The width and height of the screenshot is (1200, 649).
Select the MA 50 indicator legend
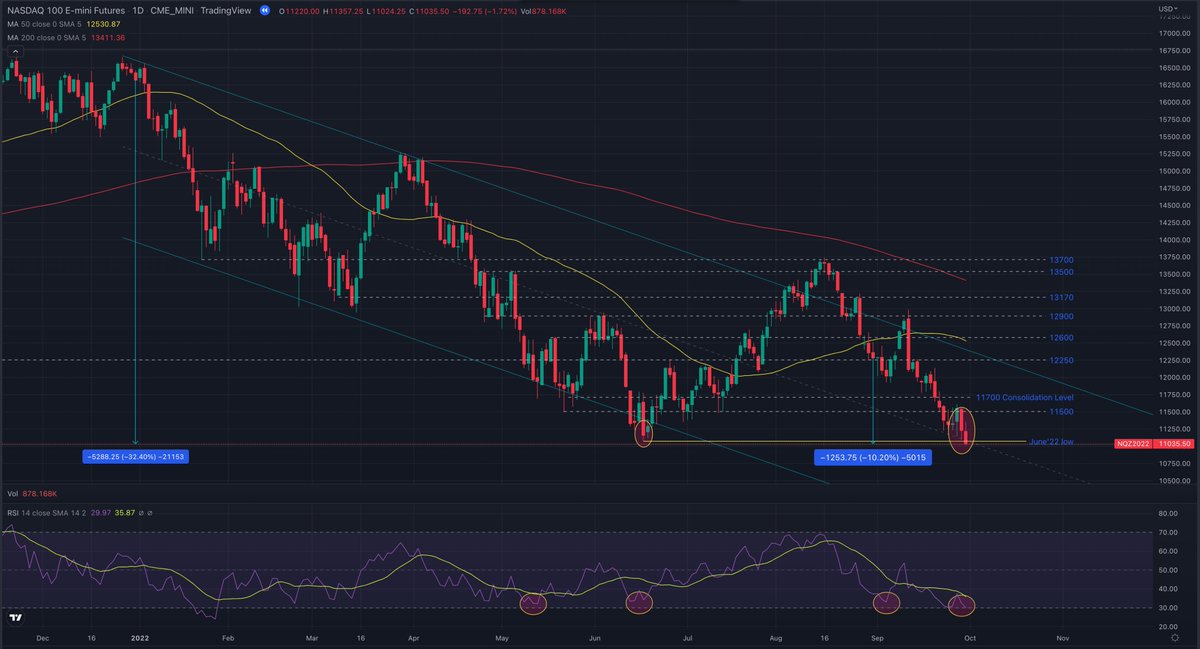44,23
